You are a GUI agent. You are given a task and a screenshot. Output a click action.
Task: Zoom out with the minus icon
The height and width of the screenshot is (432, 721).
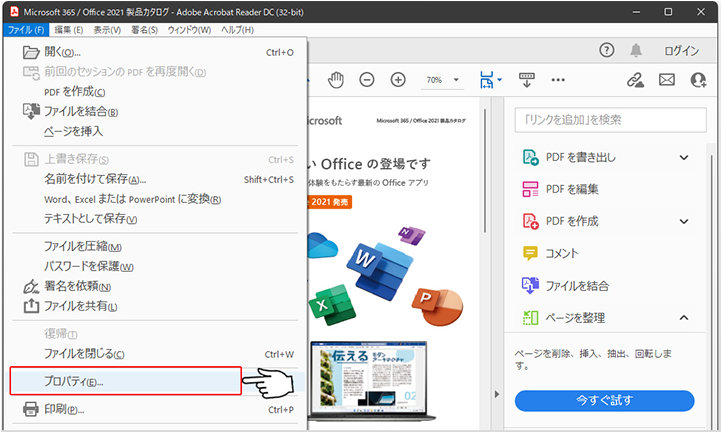tap(366, 80)
